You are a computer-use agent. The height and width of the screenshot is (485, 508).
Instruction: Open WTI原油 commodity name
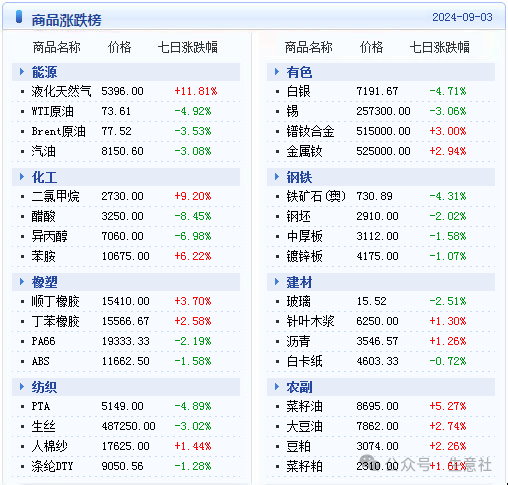click(x=52, y=111)
